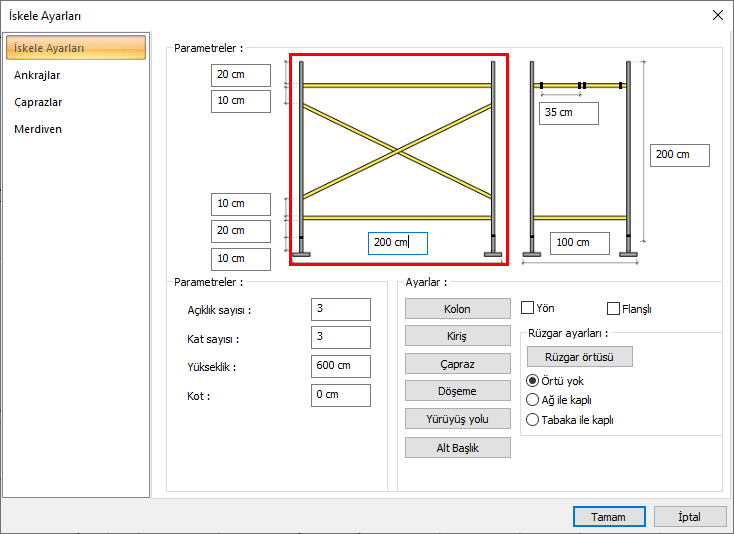Edit the Yükseklik 600 cm field
The image size is (734, 534).
coord(341,366)
